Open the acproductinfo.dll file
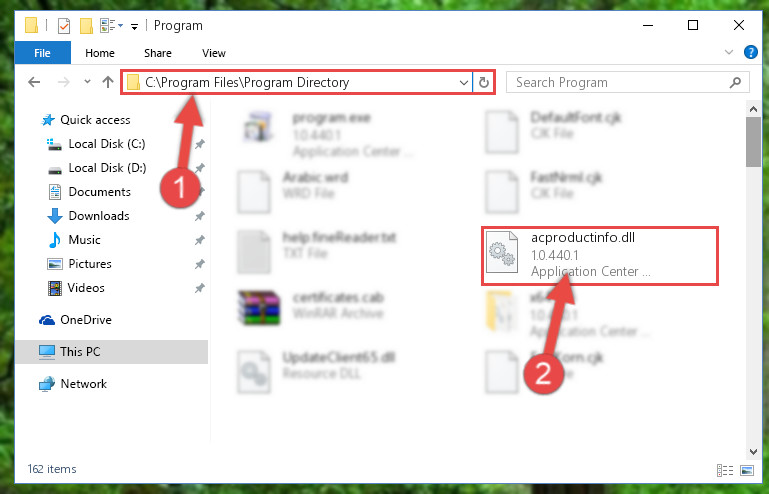769x494 pixels. [x=600, y=255]
